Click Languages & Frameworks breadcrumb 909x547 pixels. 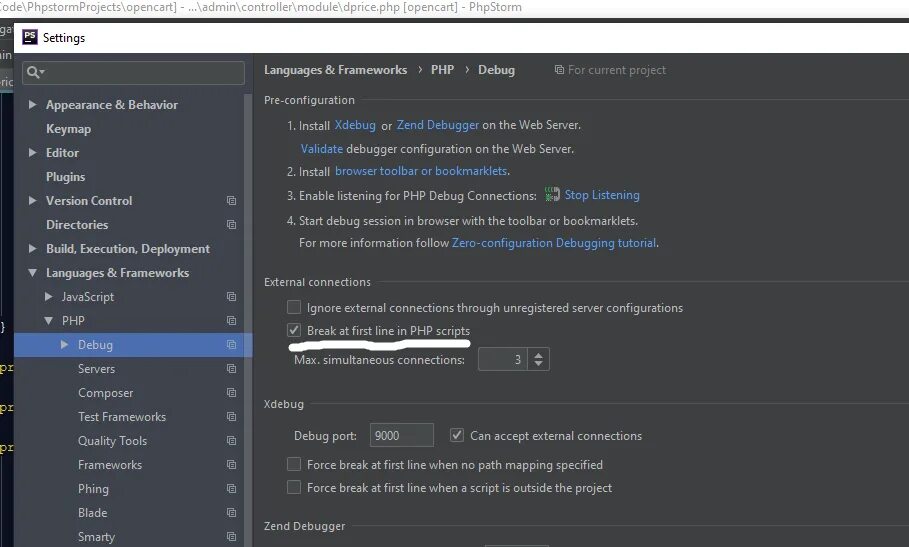[336, 70]
